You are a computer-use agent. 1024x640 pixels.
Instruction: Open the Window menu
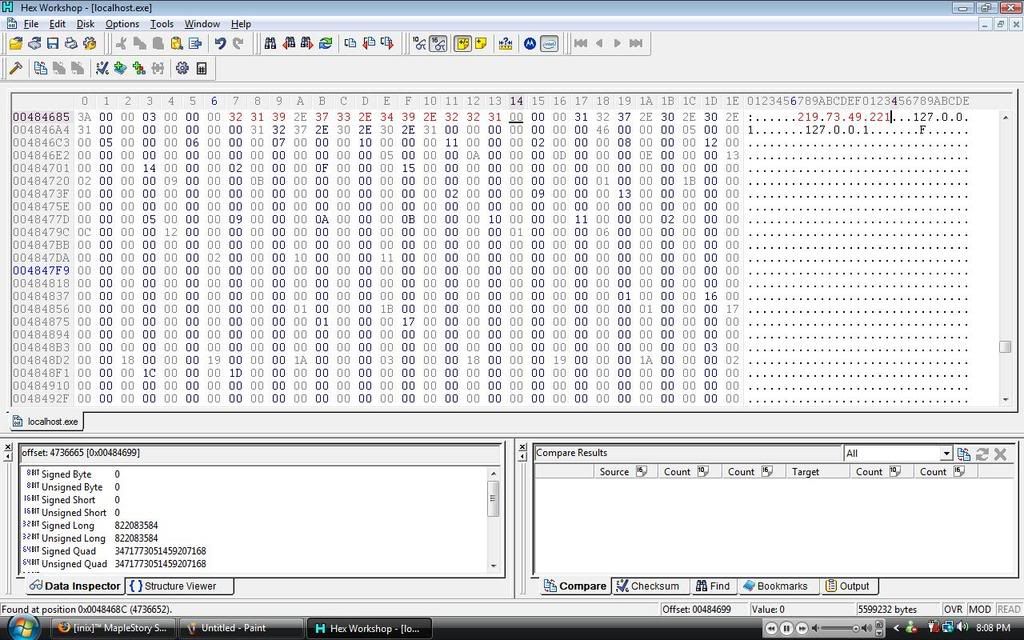pyautogui.click(x=202, y=24)
